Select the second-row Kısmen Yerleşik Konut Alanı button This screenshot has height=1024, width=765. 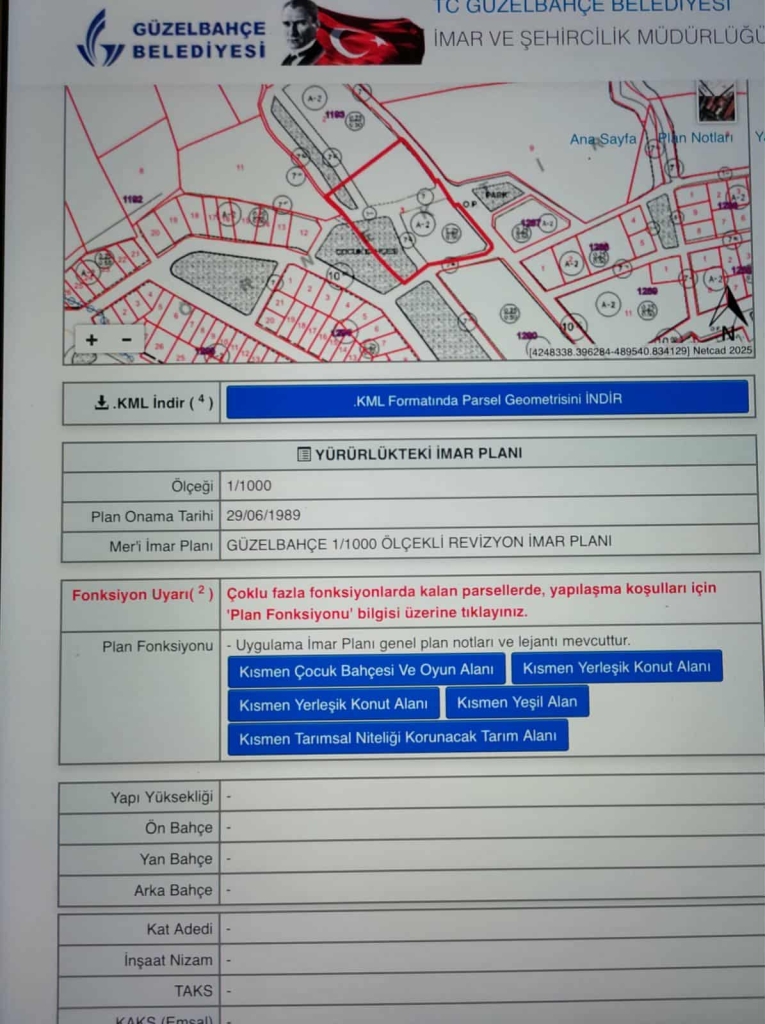pos(333,704)
